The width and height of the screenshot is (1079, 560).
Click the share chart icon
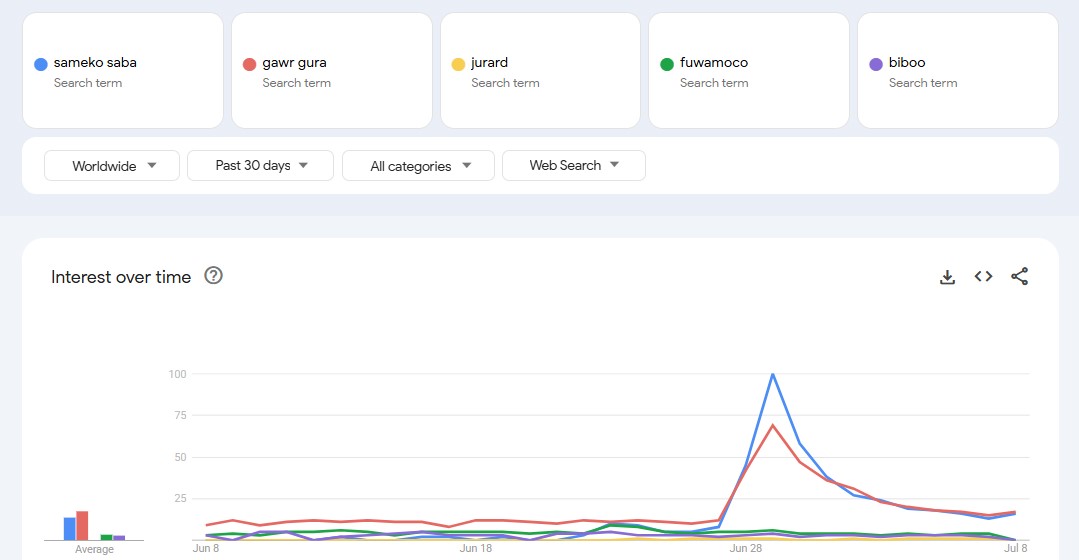(1019, 277)
